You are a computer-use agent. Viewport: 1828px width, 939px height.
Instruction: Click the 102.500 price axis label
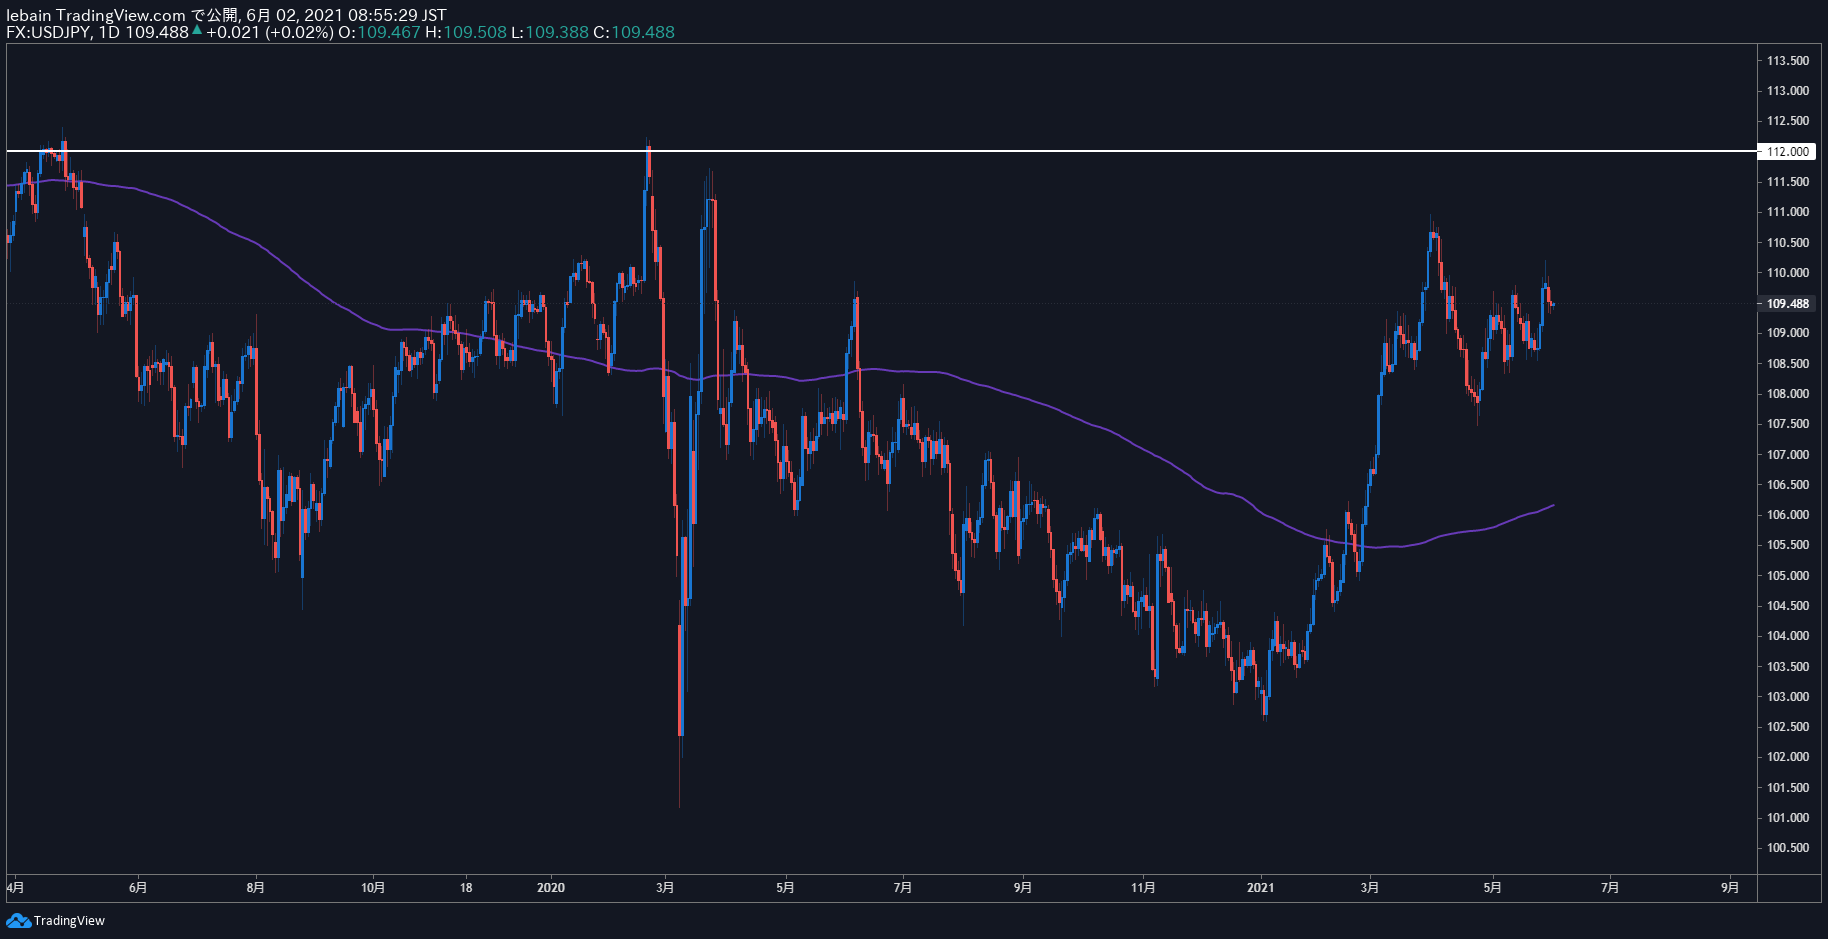tap(1787, 727)
